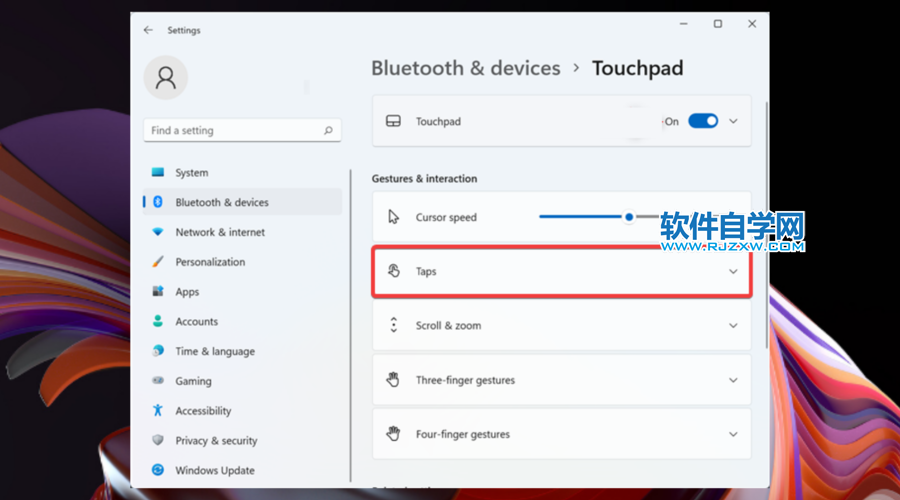Image resolution: width=900 pixels, height=500 pixels.
Task: Expand the Scroll & zoom section
Action: (x=733, y=326)
